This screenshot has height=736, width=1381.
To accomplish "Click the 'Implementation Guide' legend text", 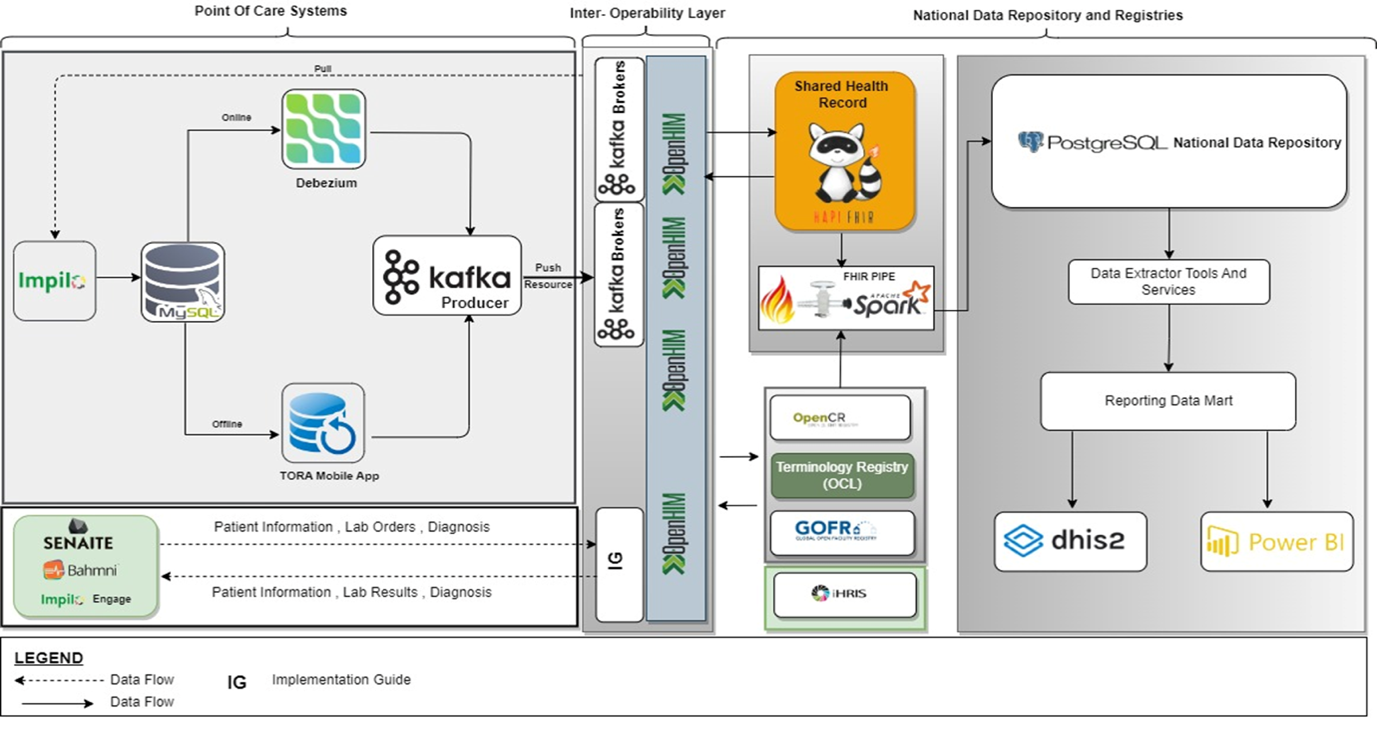I will pos(341,679).
